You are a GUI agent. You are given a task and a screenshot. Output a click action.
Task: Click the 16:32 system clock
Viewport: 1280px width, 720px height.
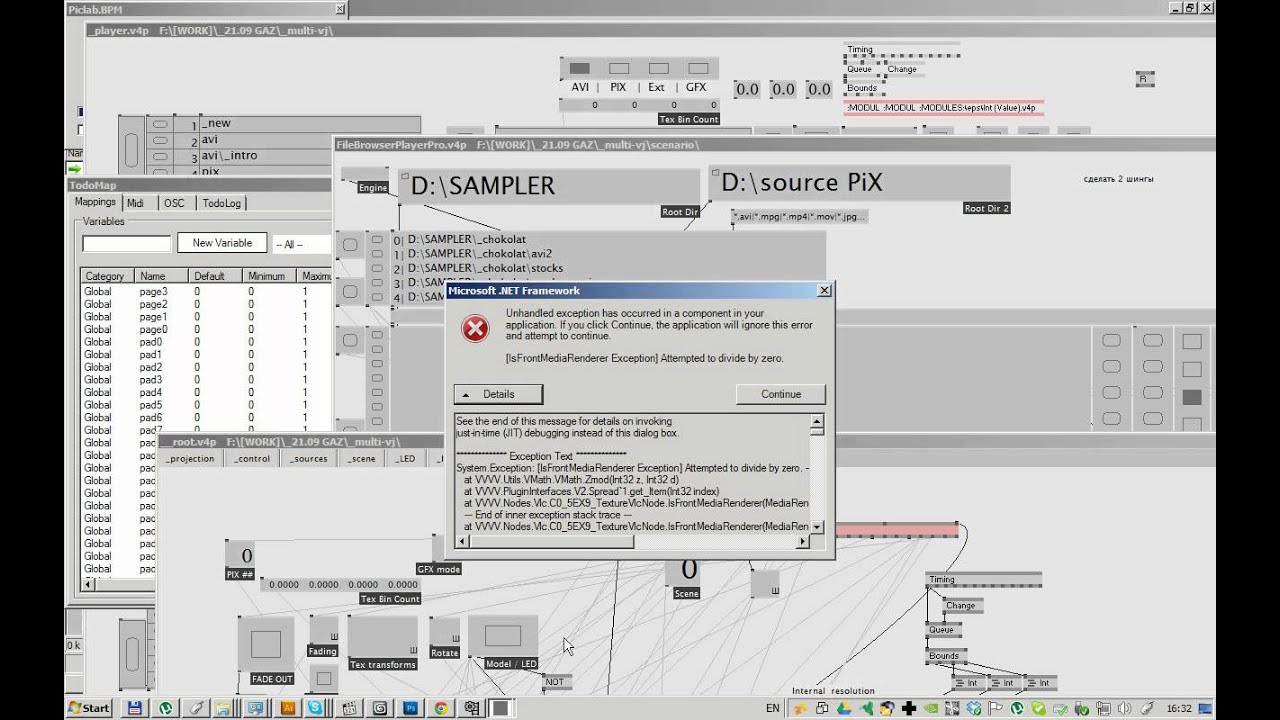pos(1178,708)
